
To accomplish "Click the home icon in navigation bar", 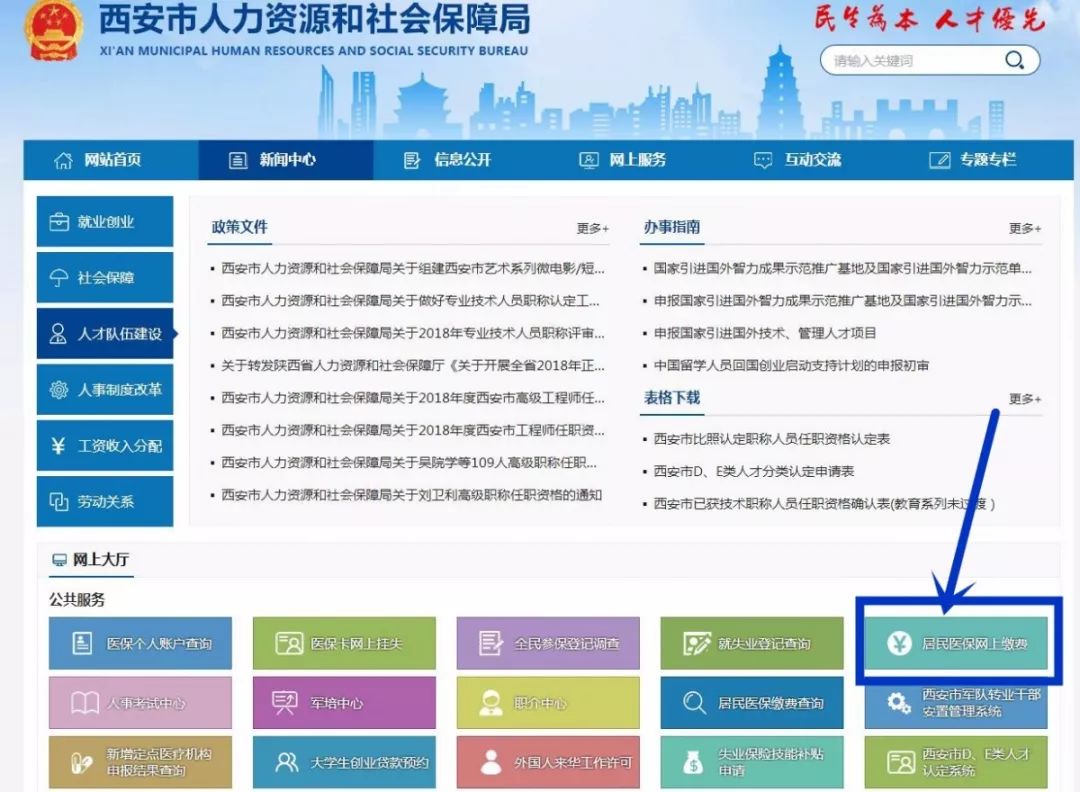I will 63,160.
